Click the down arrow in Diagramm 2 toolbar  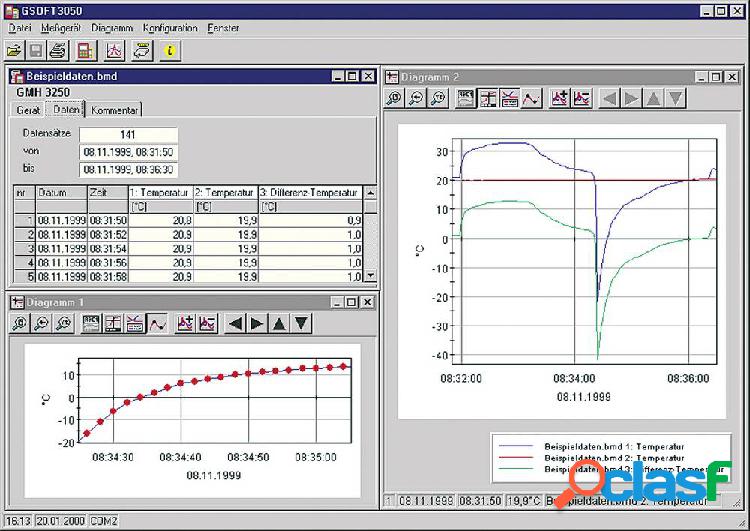675,99
